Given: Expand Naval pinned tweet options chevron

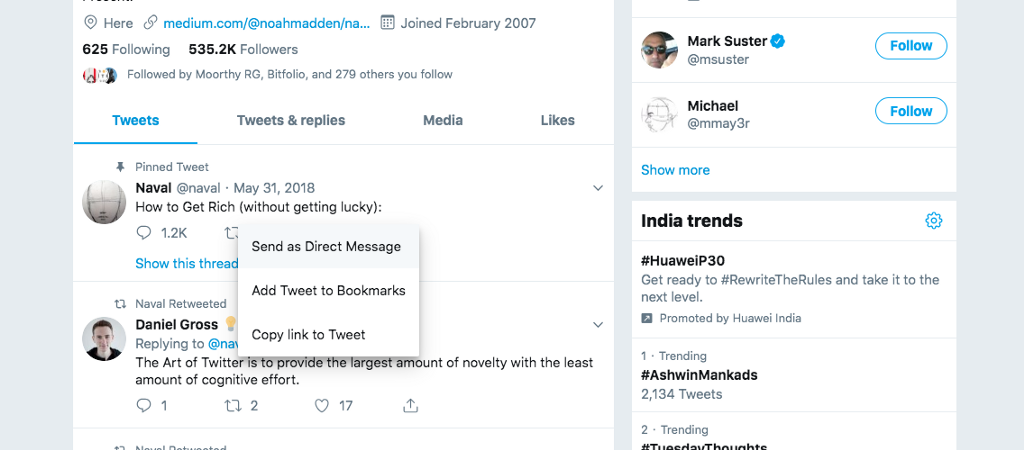Looking at the screenshot, I should [x=598, y=188].
